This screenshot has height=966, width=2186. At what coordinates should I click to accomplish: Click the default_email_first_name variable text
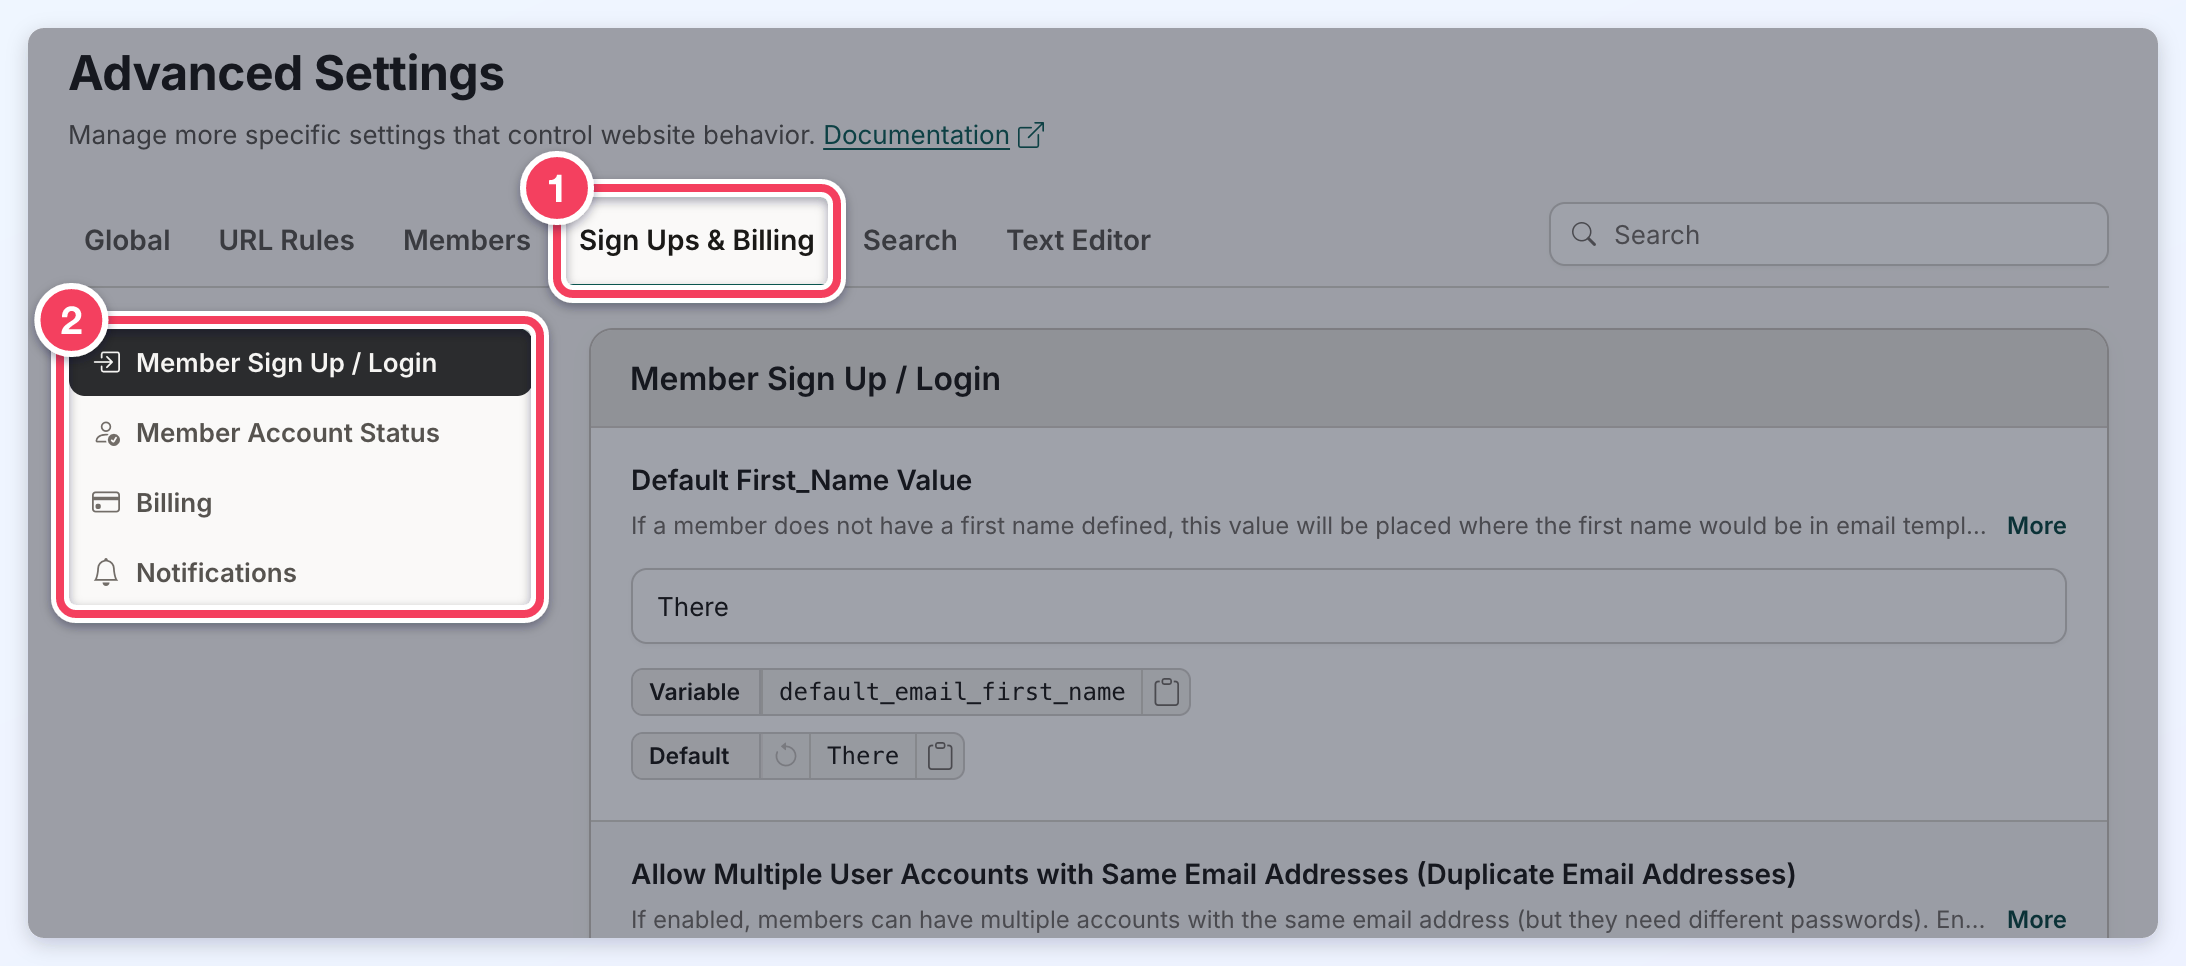[952, 692]
